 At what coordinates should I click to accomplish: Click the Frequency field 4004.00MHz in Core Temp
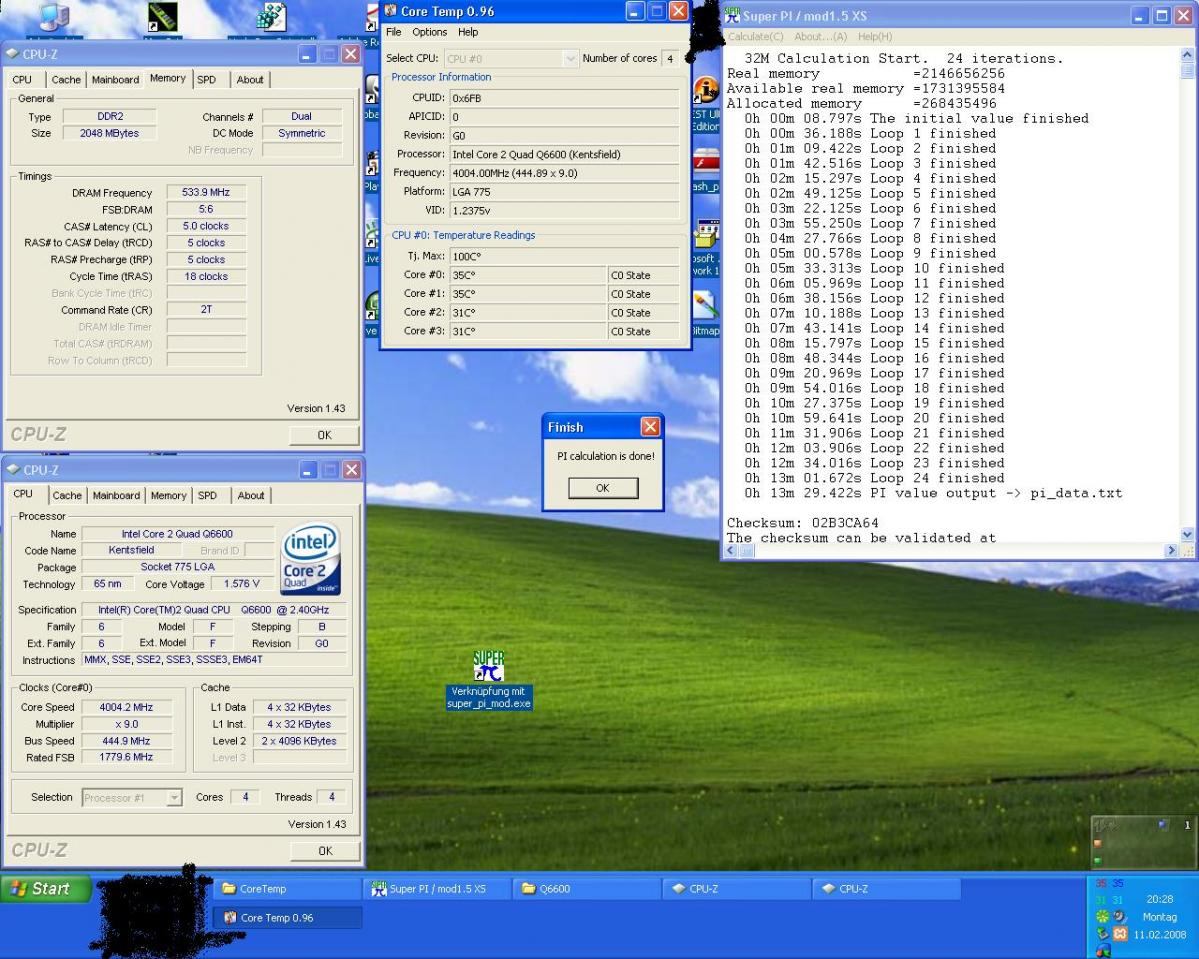tap(564, 173)
